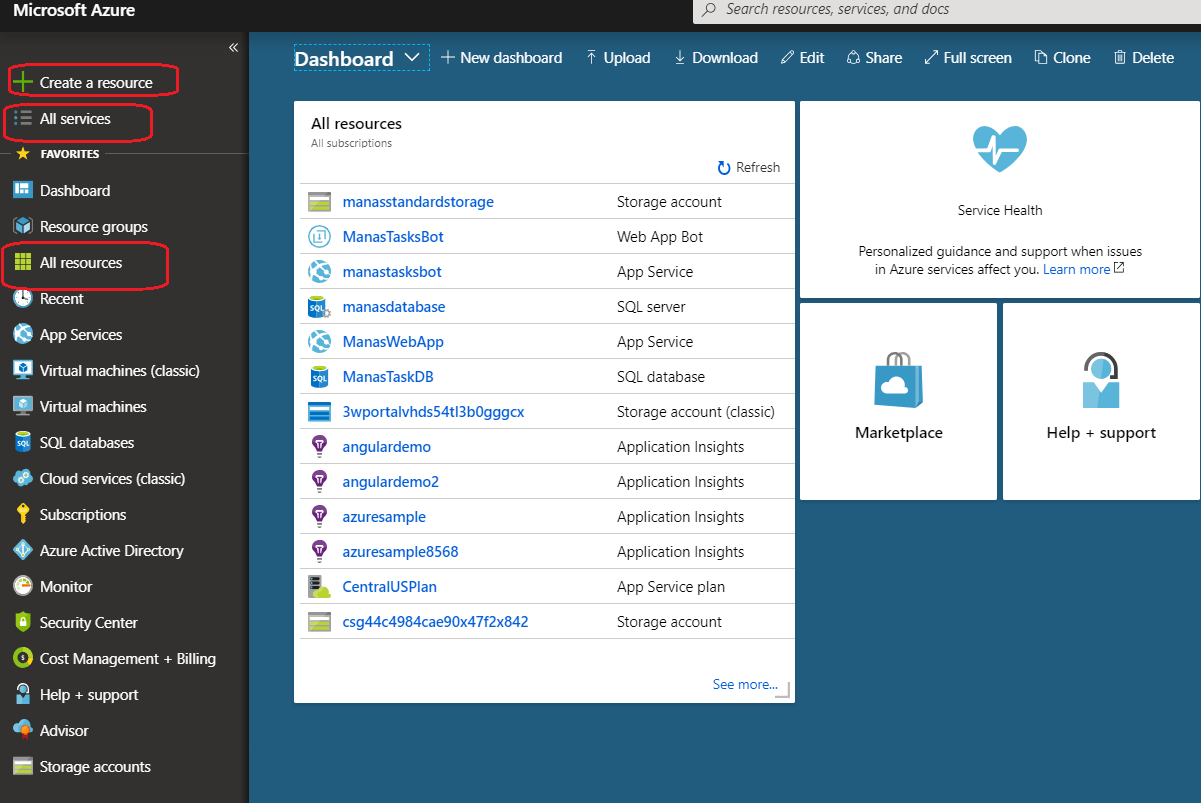Switch the dashboard to Full screen
The image size is (1201, 803).
pos(968,58)
